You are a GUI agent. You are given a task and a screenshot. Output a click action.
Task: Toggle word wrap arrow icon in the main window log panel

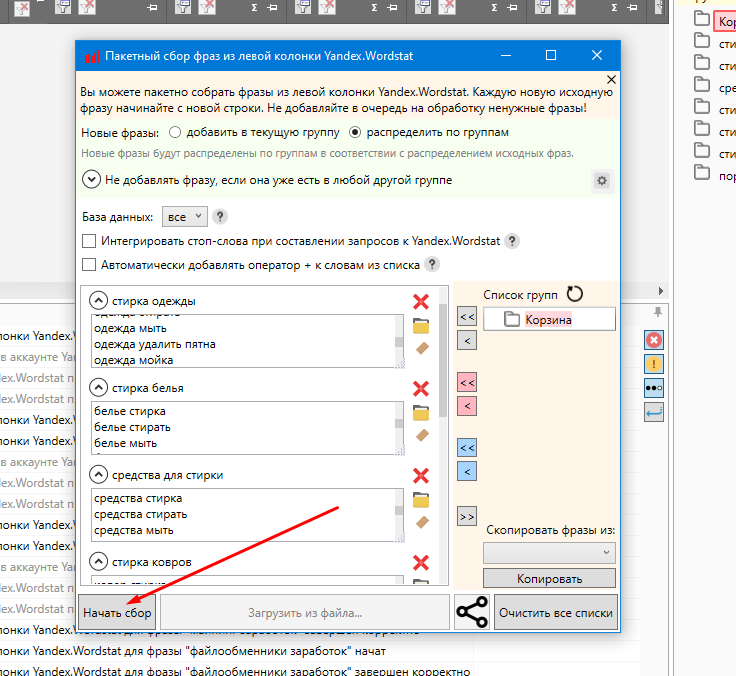(654, 412)
